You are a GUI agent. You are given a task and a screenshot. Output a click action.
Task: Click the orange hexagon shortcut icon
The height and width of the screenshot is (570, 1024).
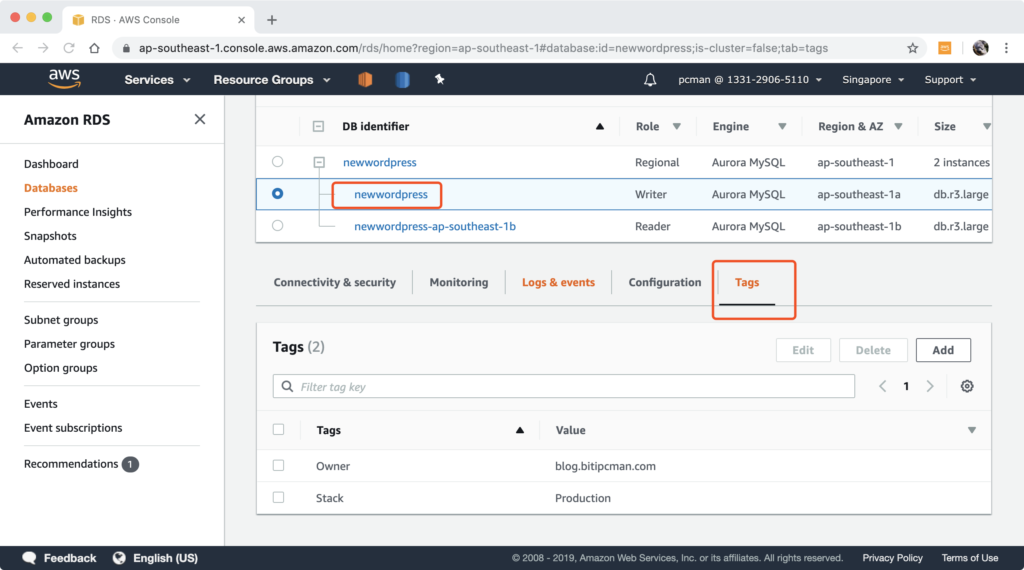point(365,79)
